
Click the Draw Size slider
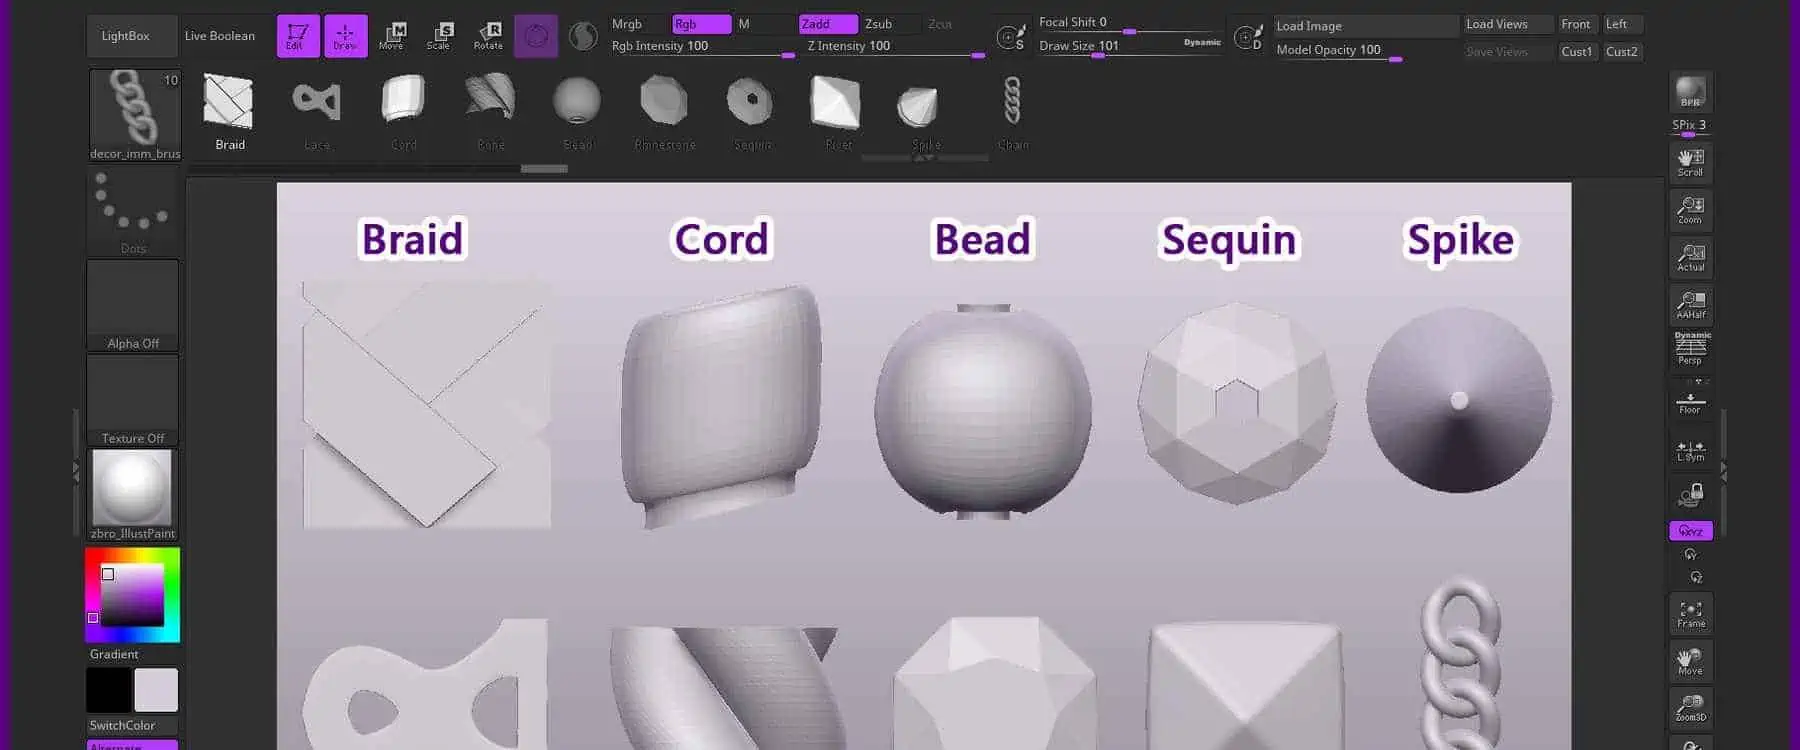1128,46
